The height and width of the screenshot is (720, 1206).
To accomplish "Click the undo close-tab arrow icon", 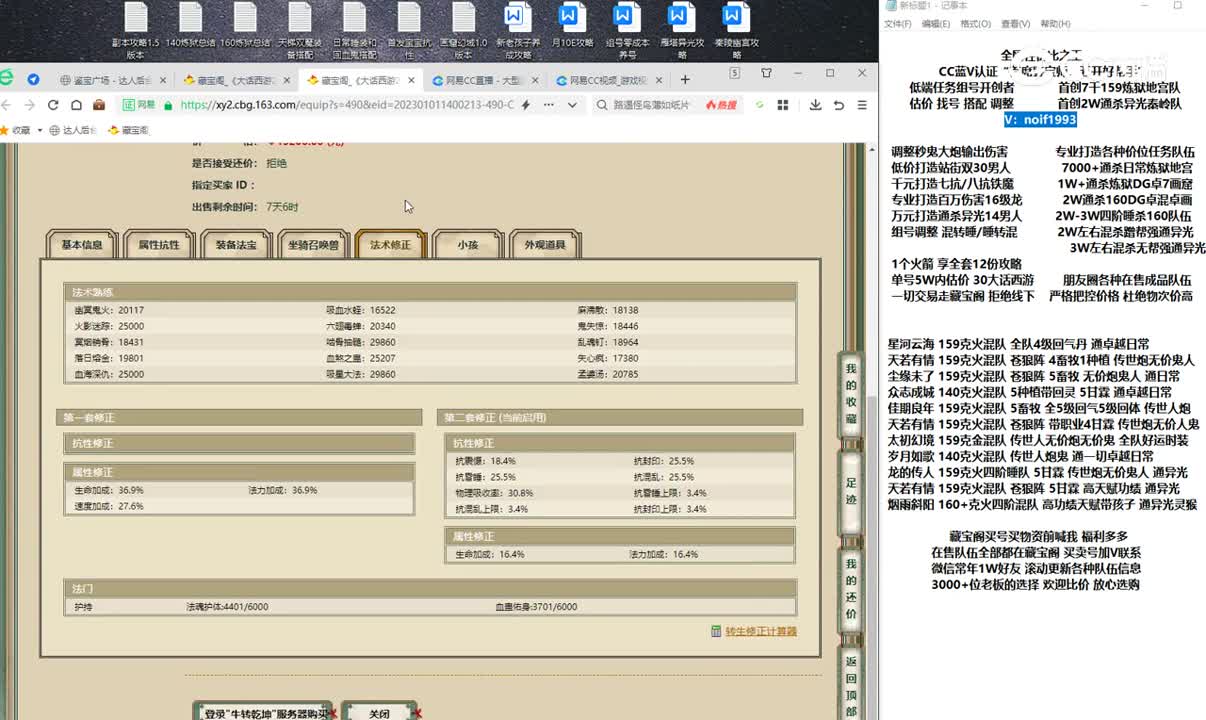I will tap(838, 105).
